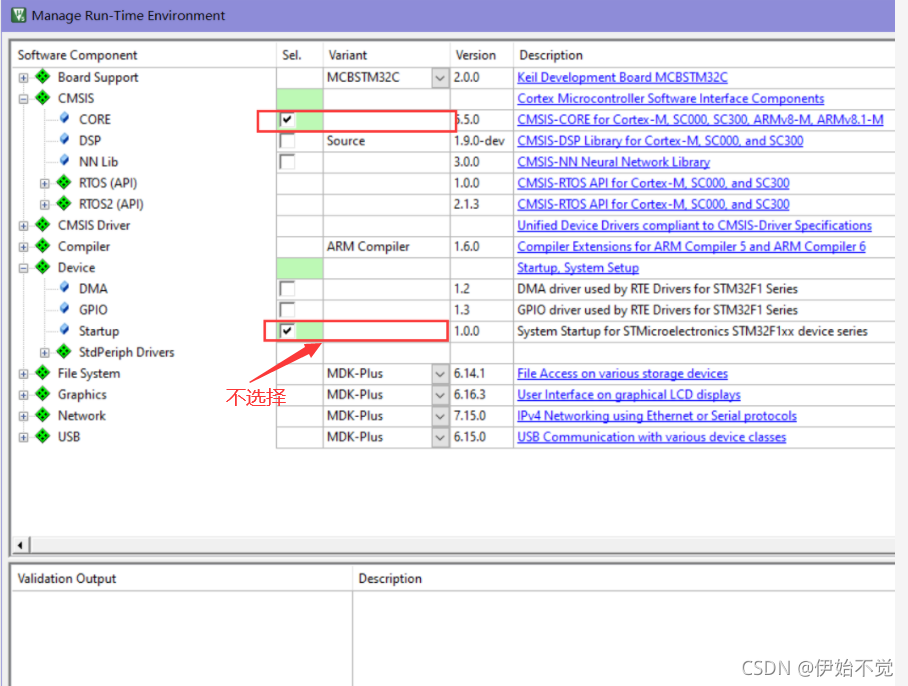The image size is (908, 686).
Task: Open the MCBSTM32C variant dropdown
Action: [x=440, y=78]
